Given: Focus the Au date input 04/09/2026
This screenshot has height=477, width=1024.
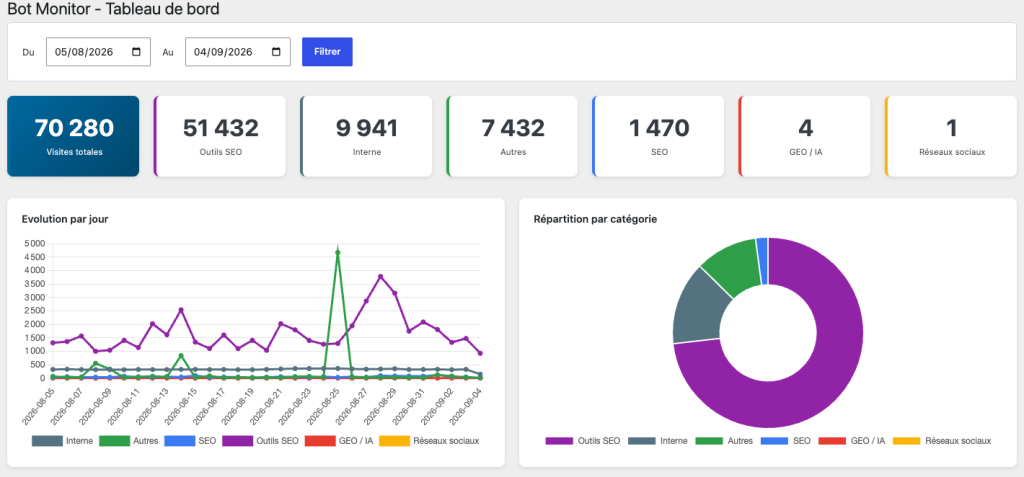Looking at the screenshot, I should pos(238,52).
